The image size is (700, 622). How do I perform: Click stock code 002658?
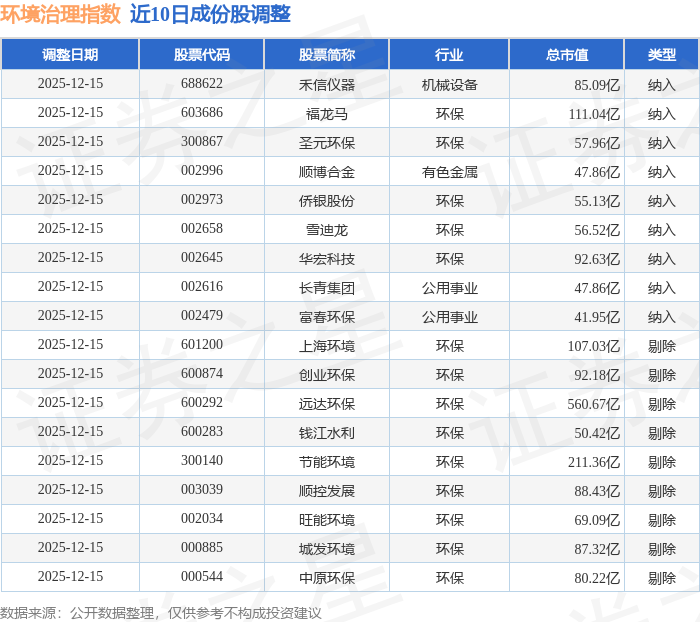click(202, 229)
